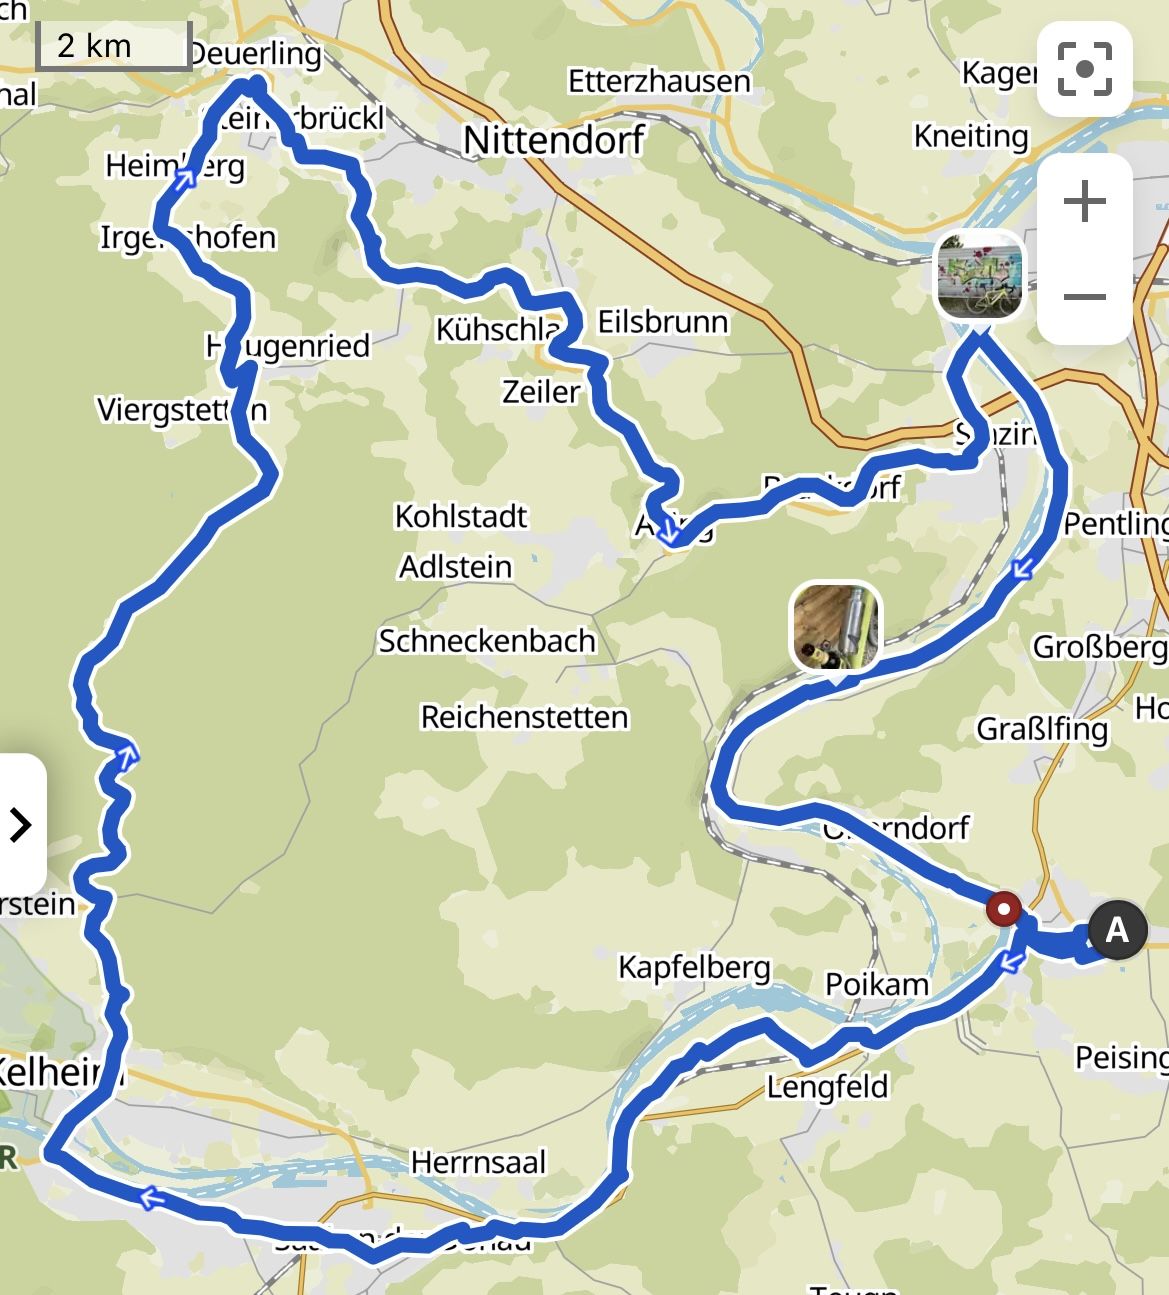The image size is (1169, 1295).
Task: Click the Reichenstetten place label
Action: (x=524, y=717)
